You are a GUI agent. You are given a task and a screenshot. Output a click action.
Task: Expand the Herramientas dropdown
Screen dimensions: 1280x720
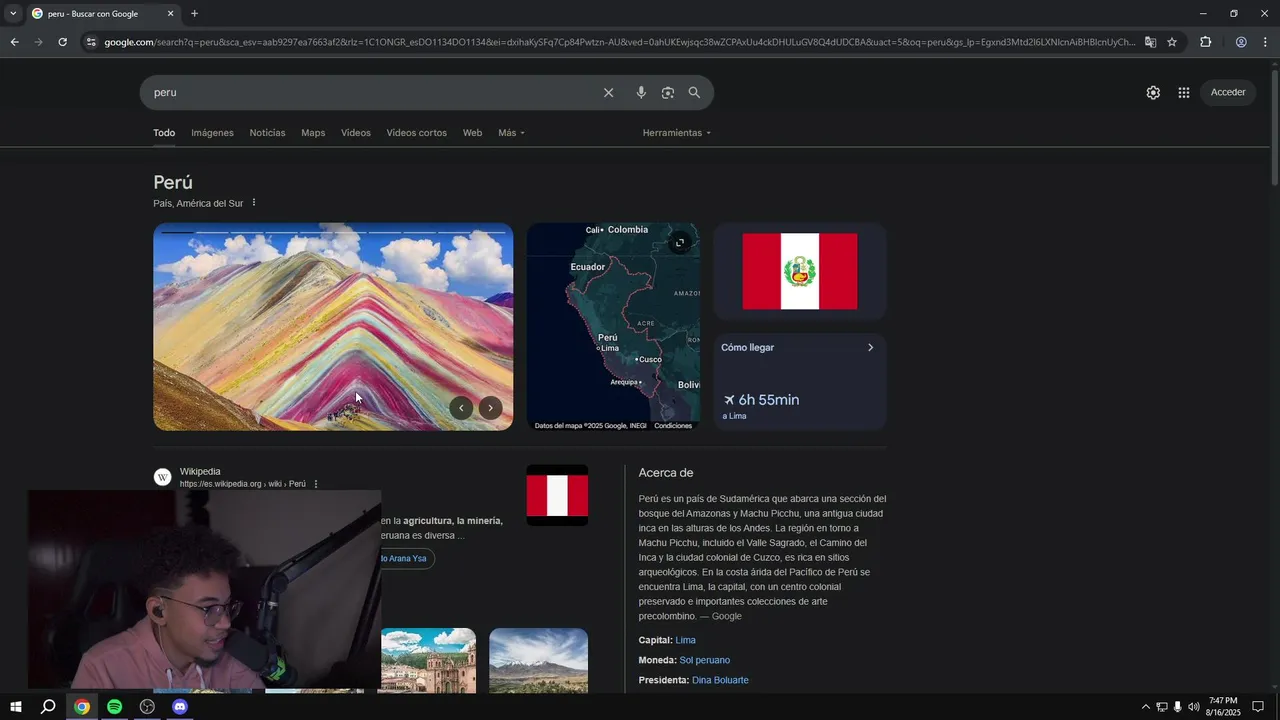(677, 133)
